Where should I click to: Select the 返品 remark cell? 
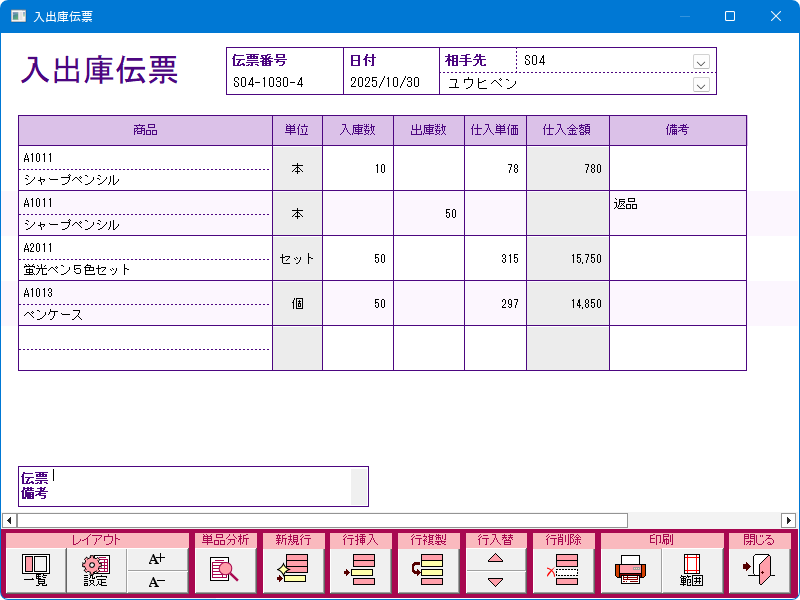(677, 213)
